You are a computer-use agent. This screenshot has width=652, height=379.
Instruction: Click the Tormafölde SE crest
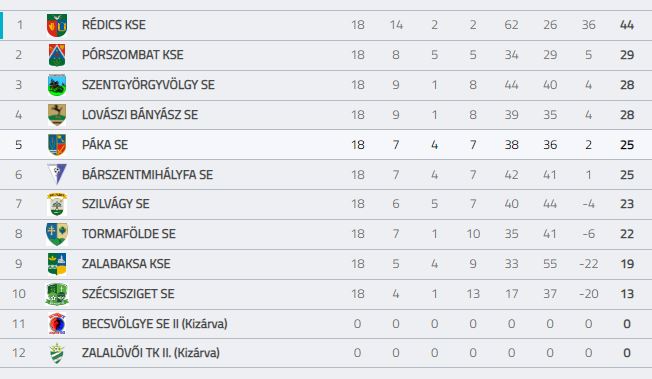(x=57, y=234)
